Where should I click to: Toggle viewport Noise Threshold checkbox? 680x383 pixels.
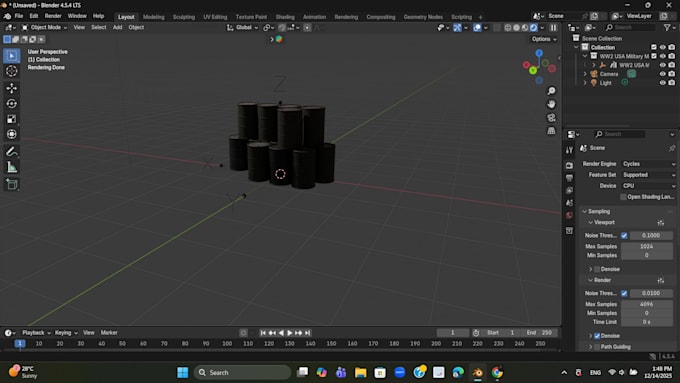pyautogui.click(x=624, y=235)
